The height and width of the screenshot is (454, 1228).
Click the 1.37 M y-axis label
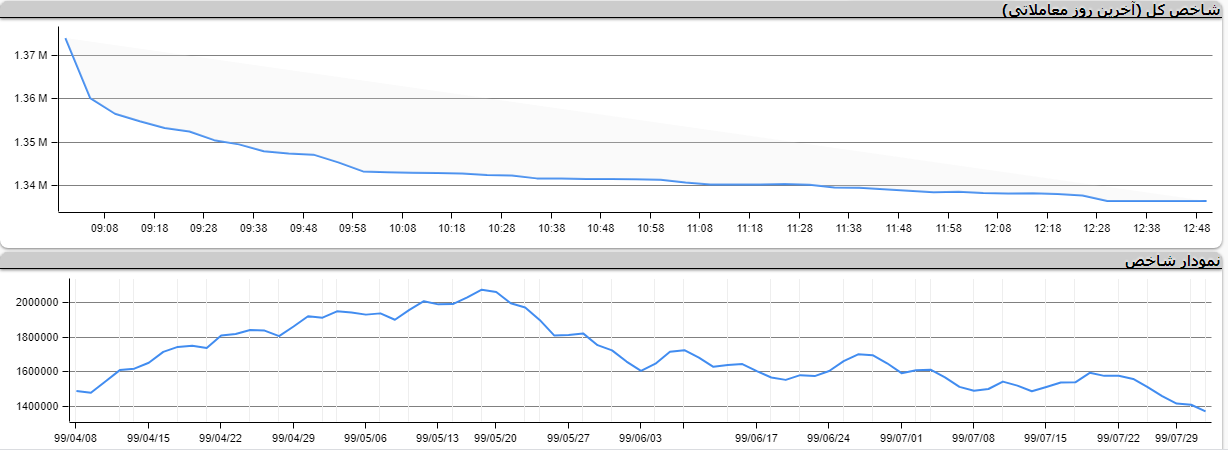pyautogui.click(x=31, y=56)
